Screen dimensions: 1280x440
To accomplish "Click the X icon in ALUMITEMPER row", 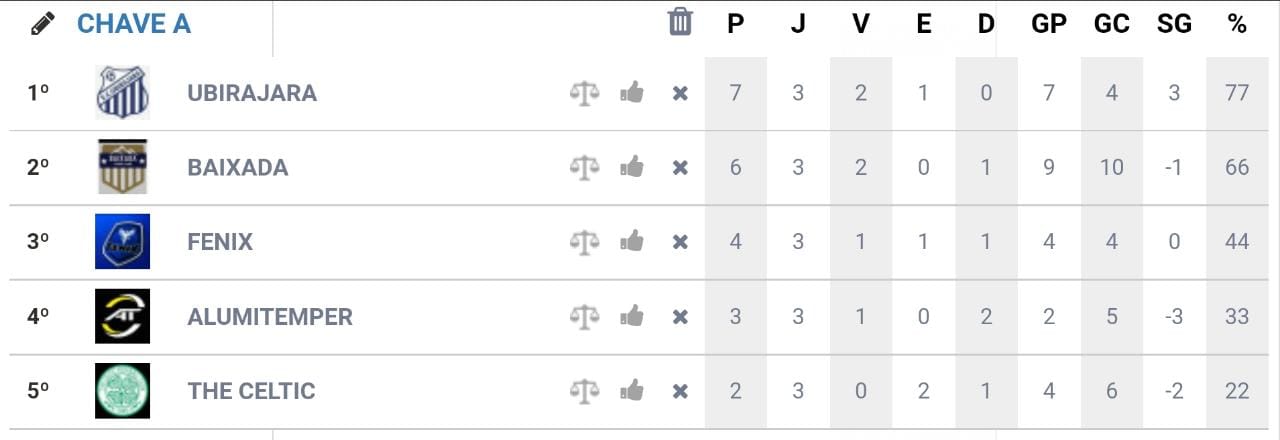I will pos(680,317).
